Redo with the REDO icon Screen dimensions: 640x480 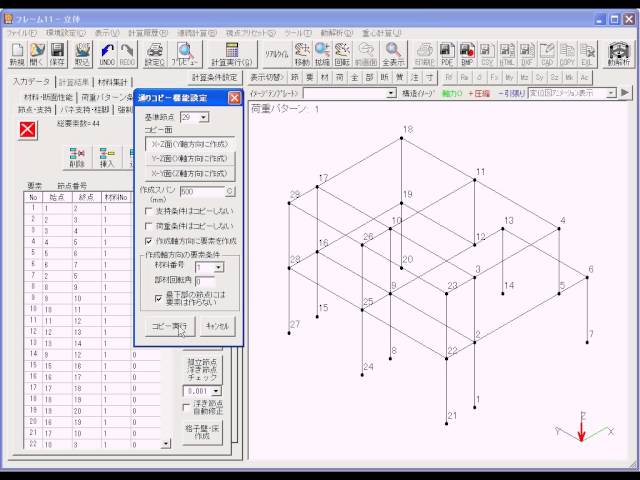pos(127,54)
